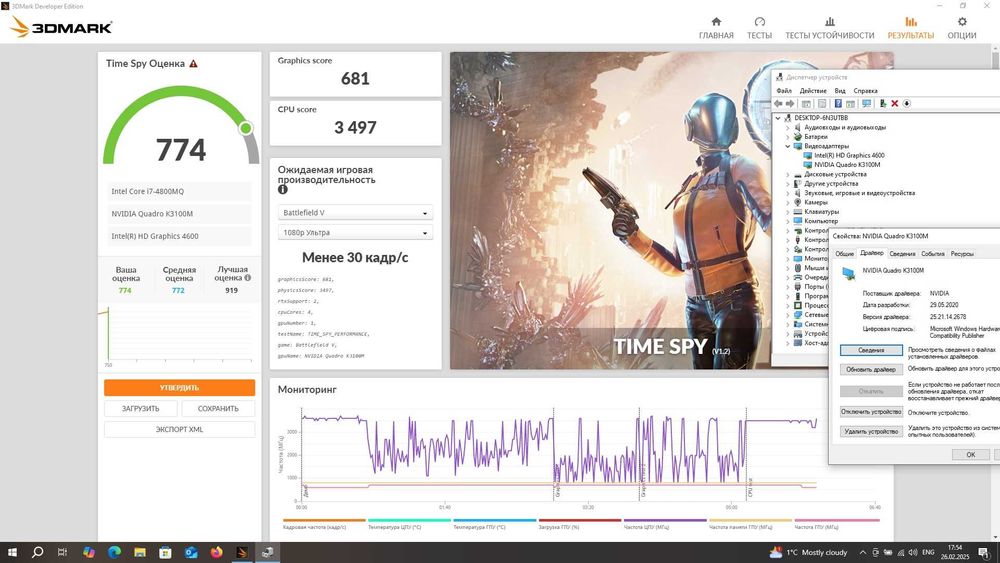Launch Microsoft Edge from the taskbar
This screenshot has height=563, width=1000.
(114, 552)
